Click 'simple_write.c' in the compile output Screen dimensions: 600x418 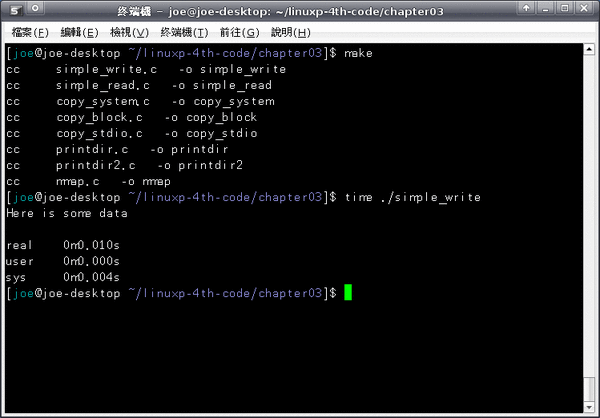tap(106, 69)
